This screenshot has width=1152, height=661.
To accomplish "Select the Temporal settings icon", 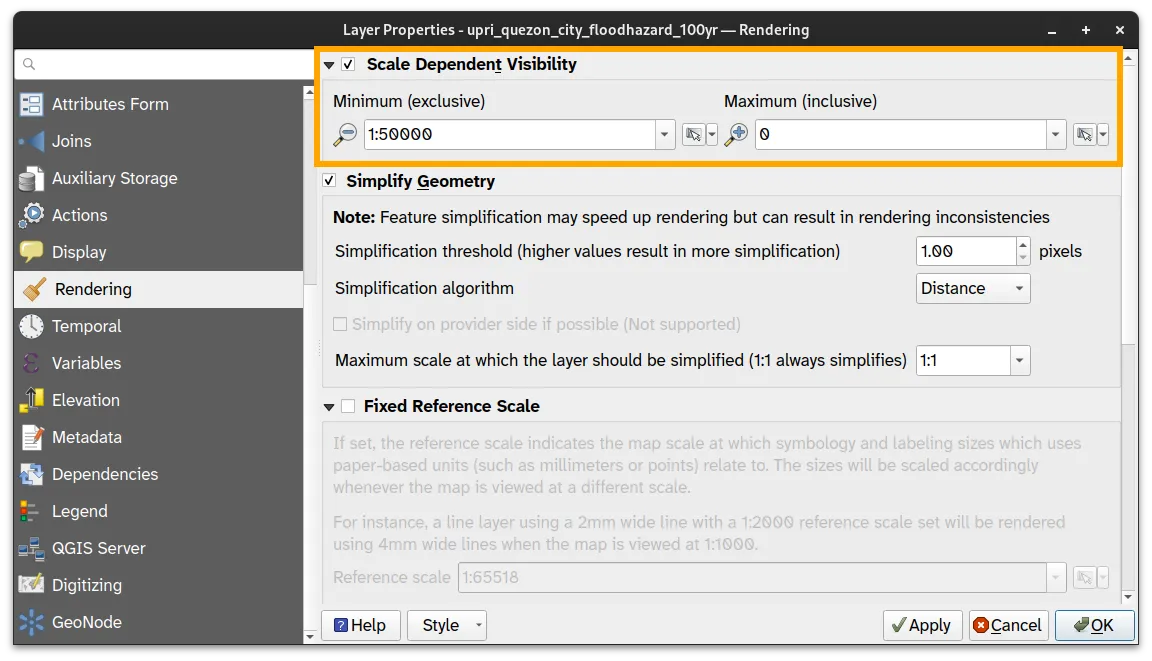I will 32,326.
